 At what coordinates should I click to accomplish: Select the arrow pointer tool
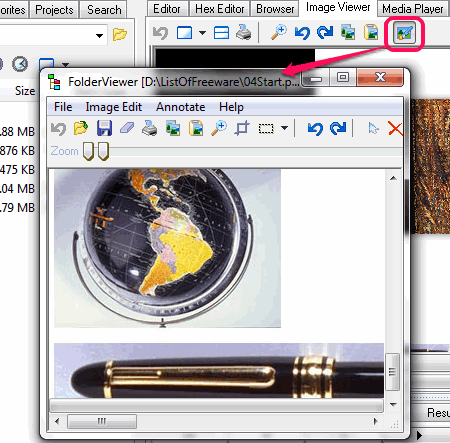pos(373,128)
